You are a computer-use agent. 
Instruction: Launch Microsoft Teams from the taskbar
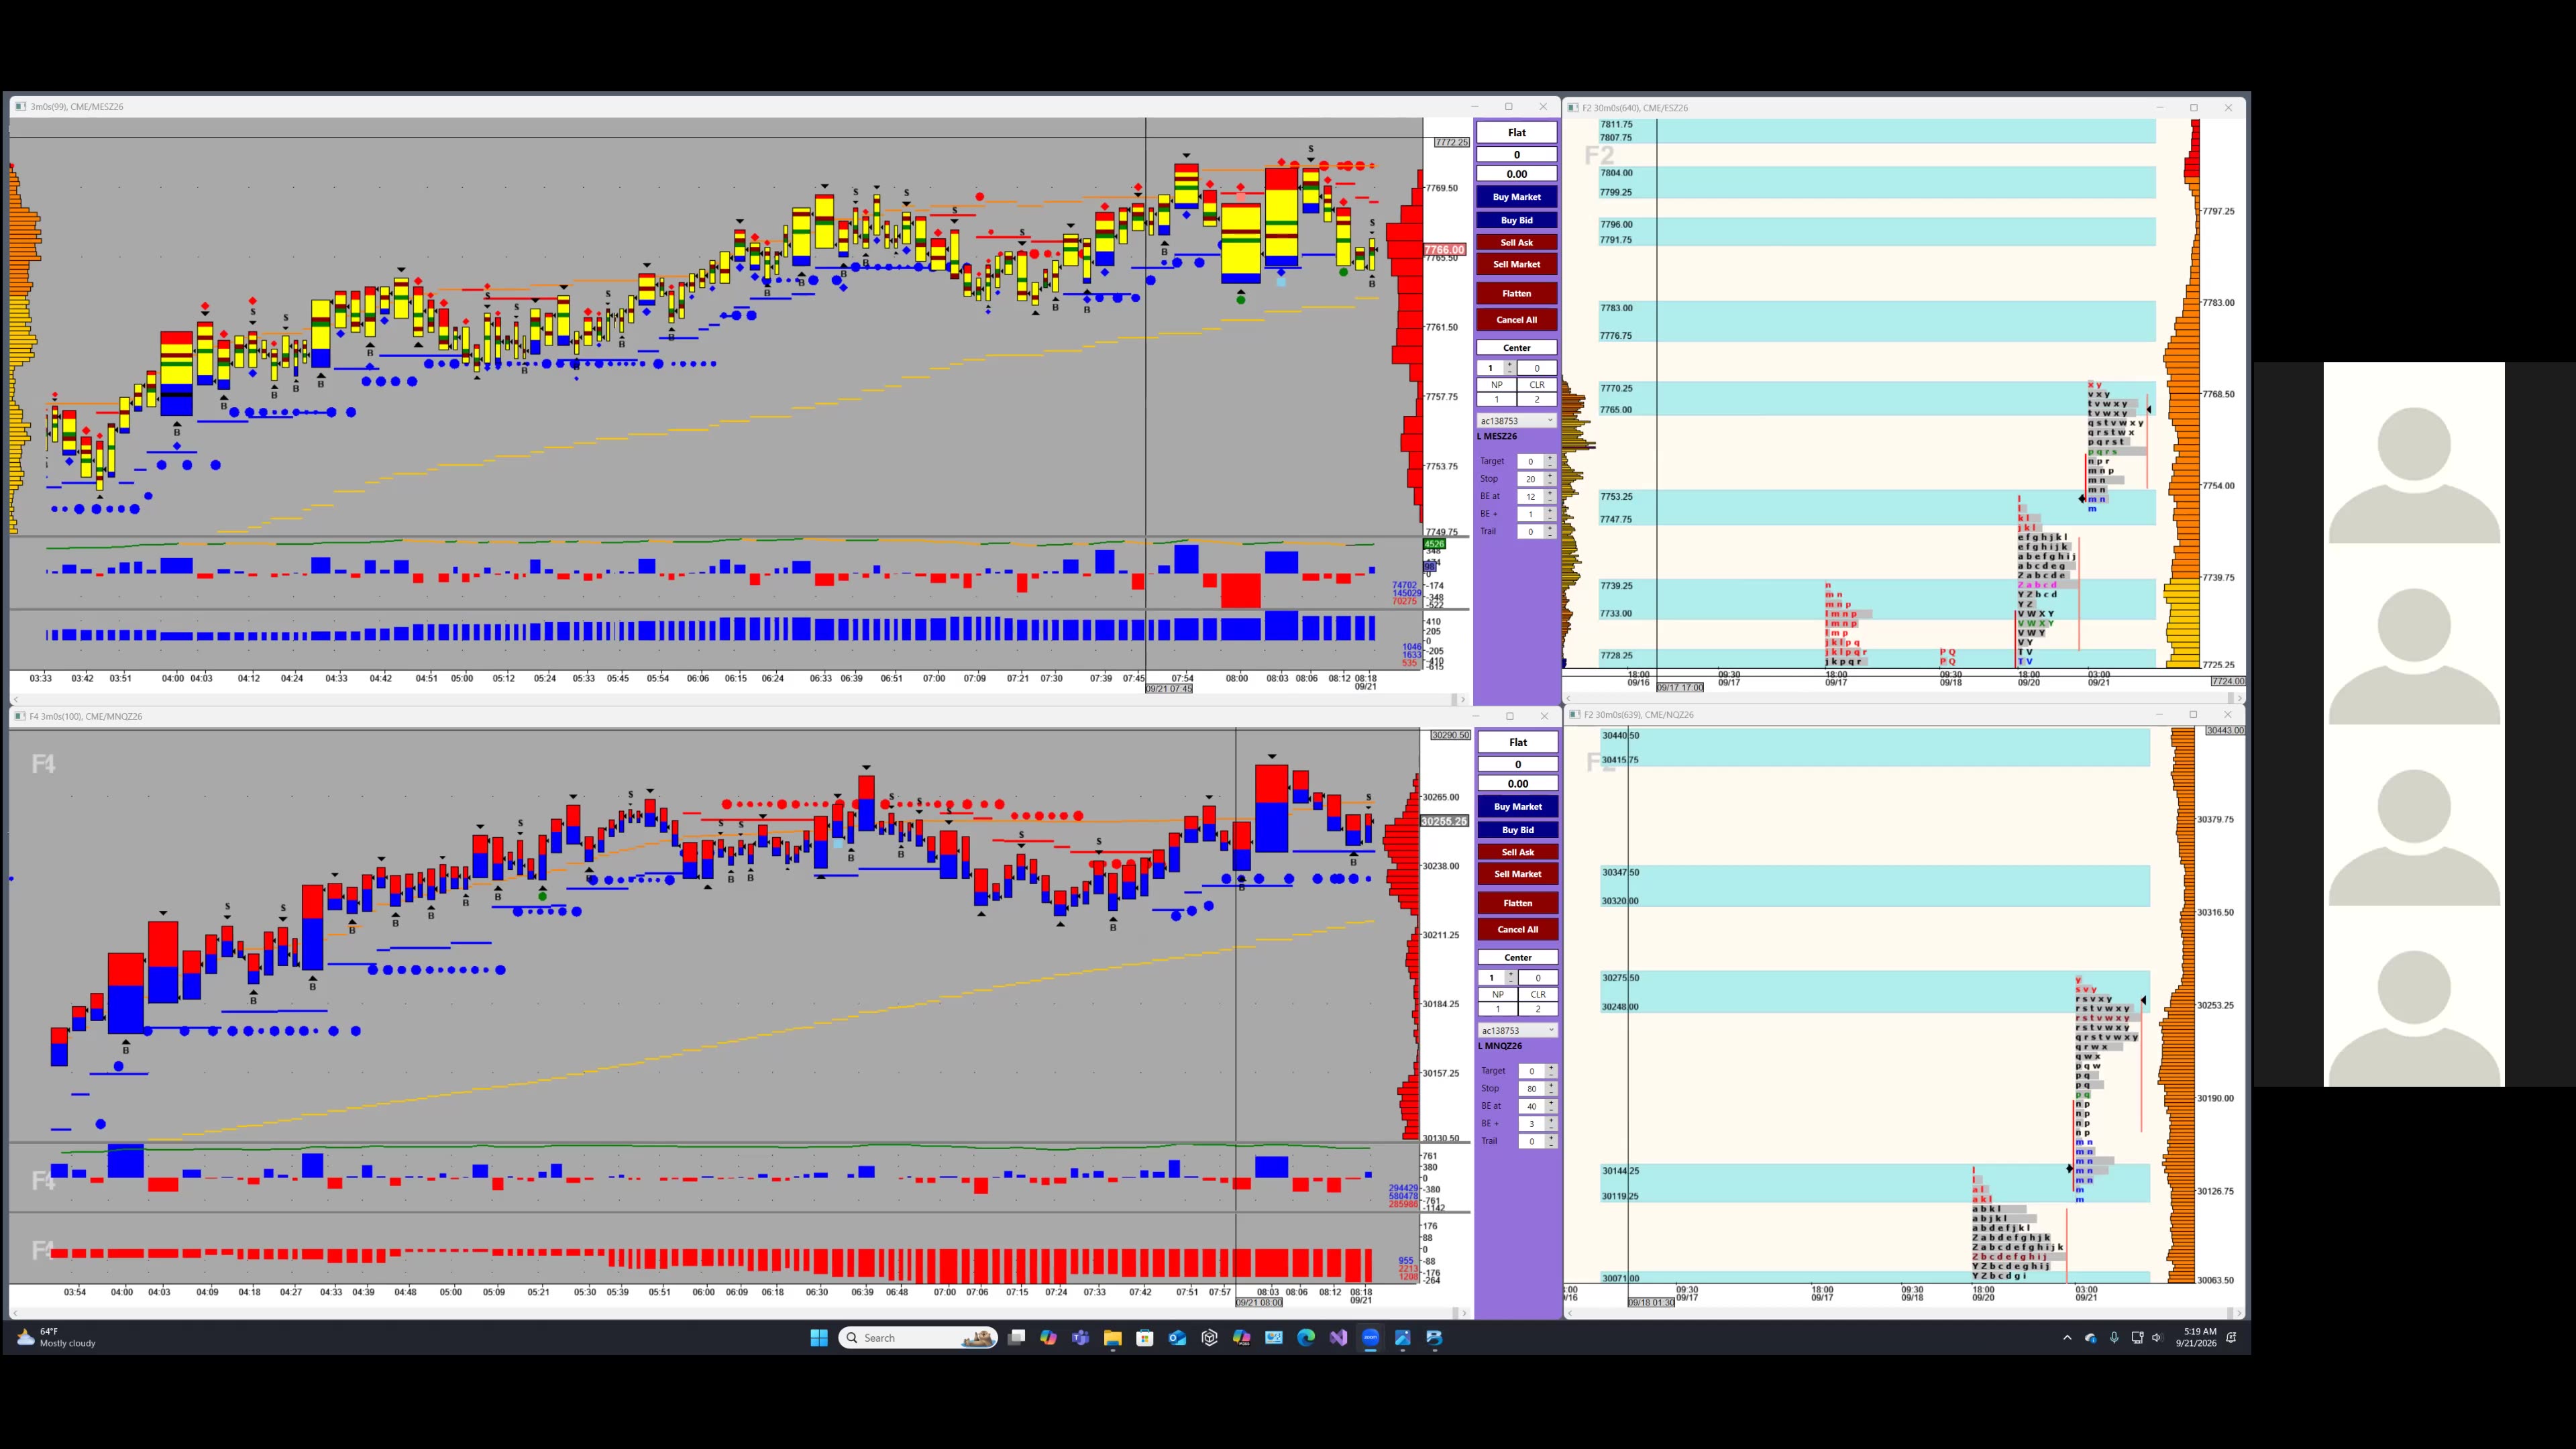1080,1338
